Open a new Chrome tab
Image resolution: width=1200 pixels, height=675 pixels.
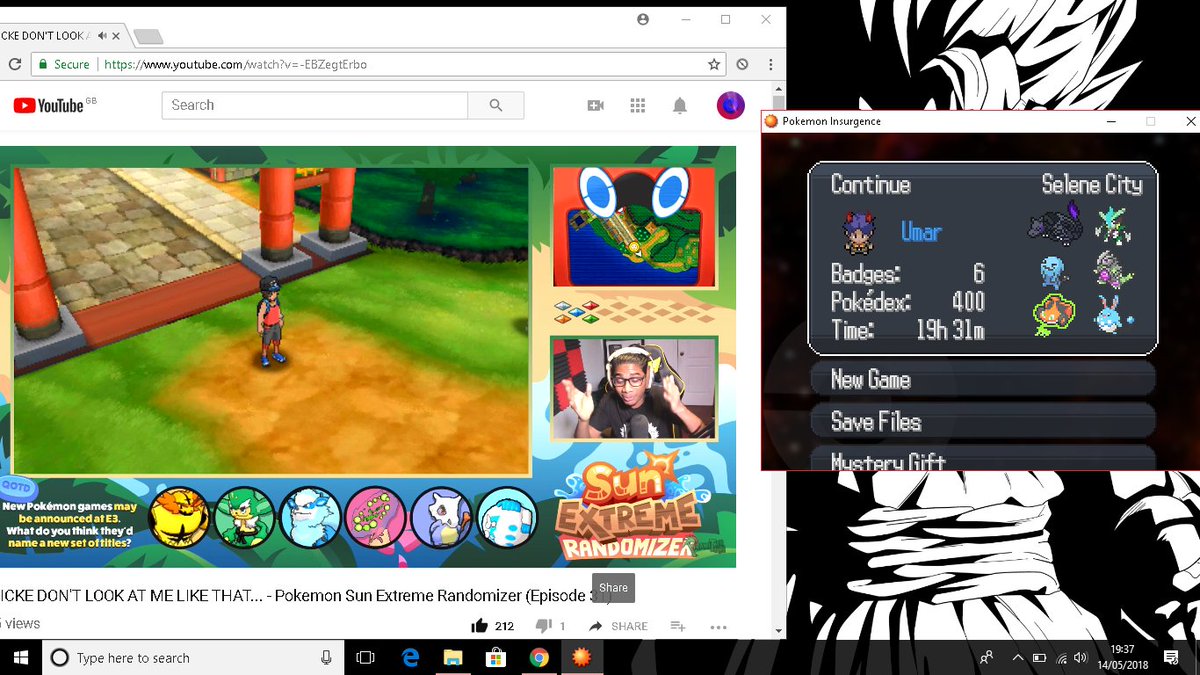point(147,37)
